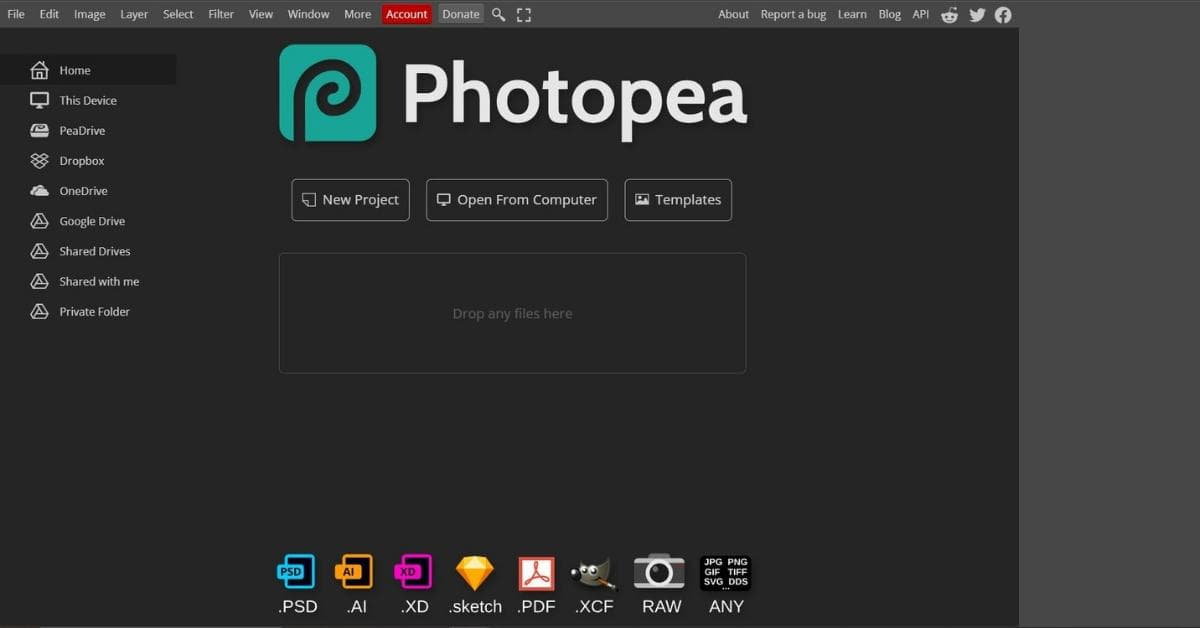Select Shared with me label
This screenshot has width=1200, height=628.
pos(99,281)
